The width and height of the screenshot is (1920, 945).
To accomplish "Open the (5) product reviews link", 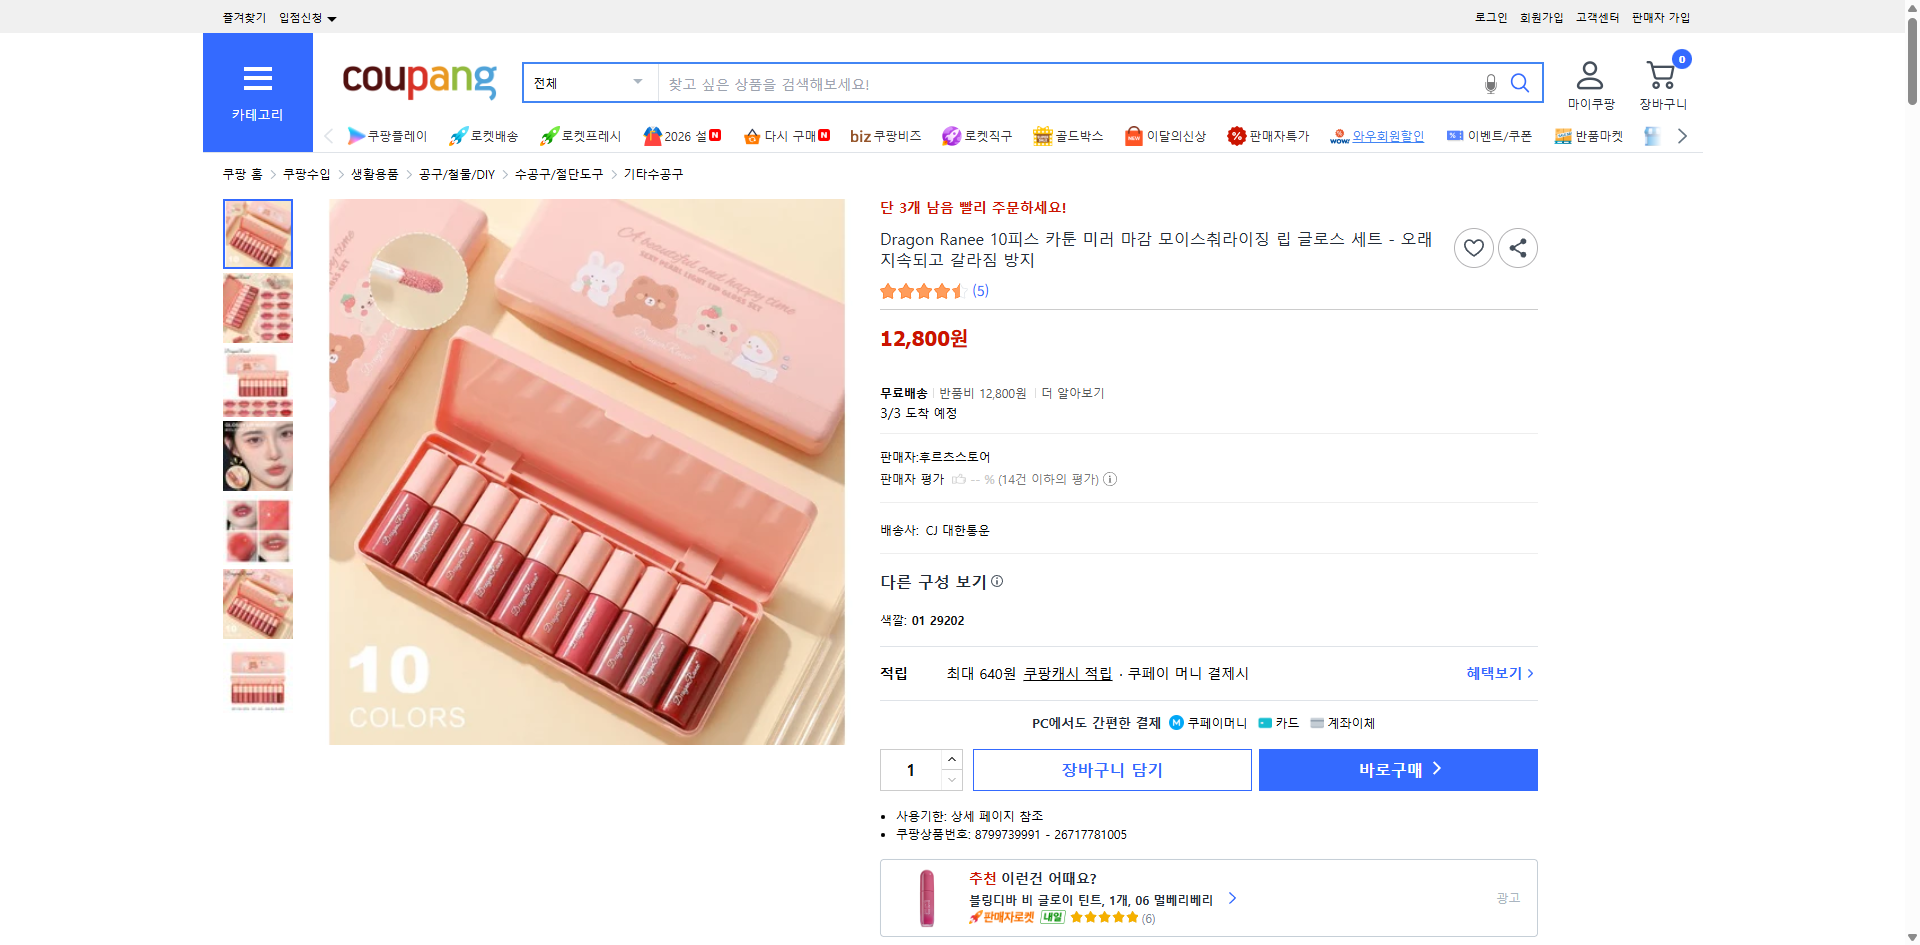I will pyautogui.click(x=981, y=291).
